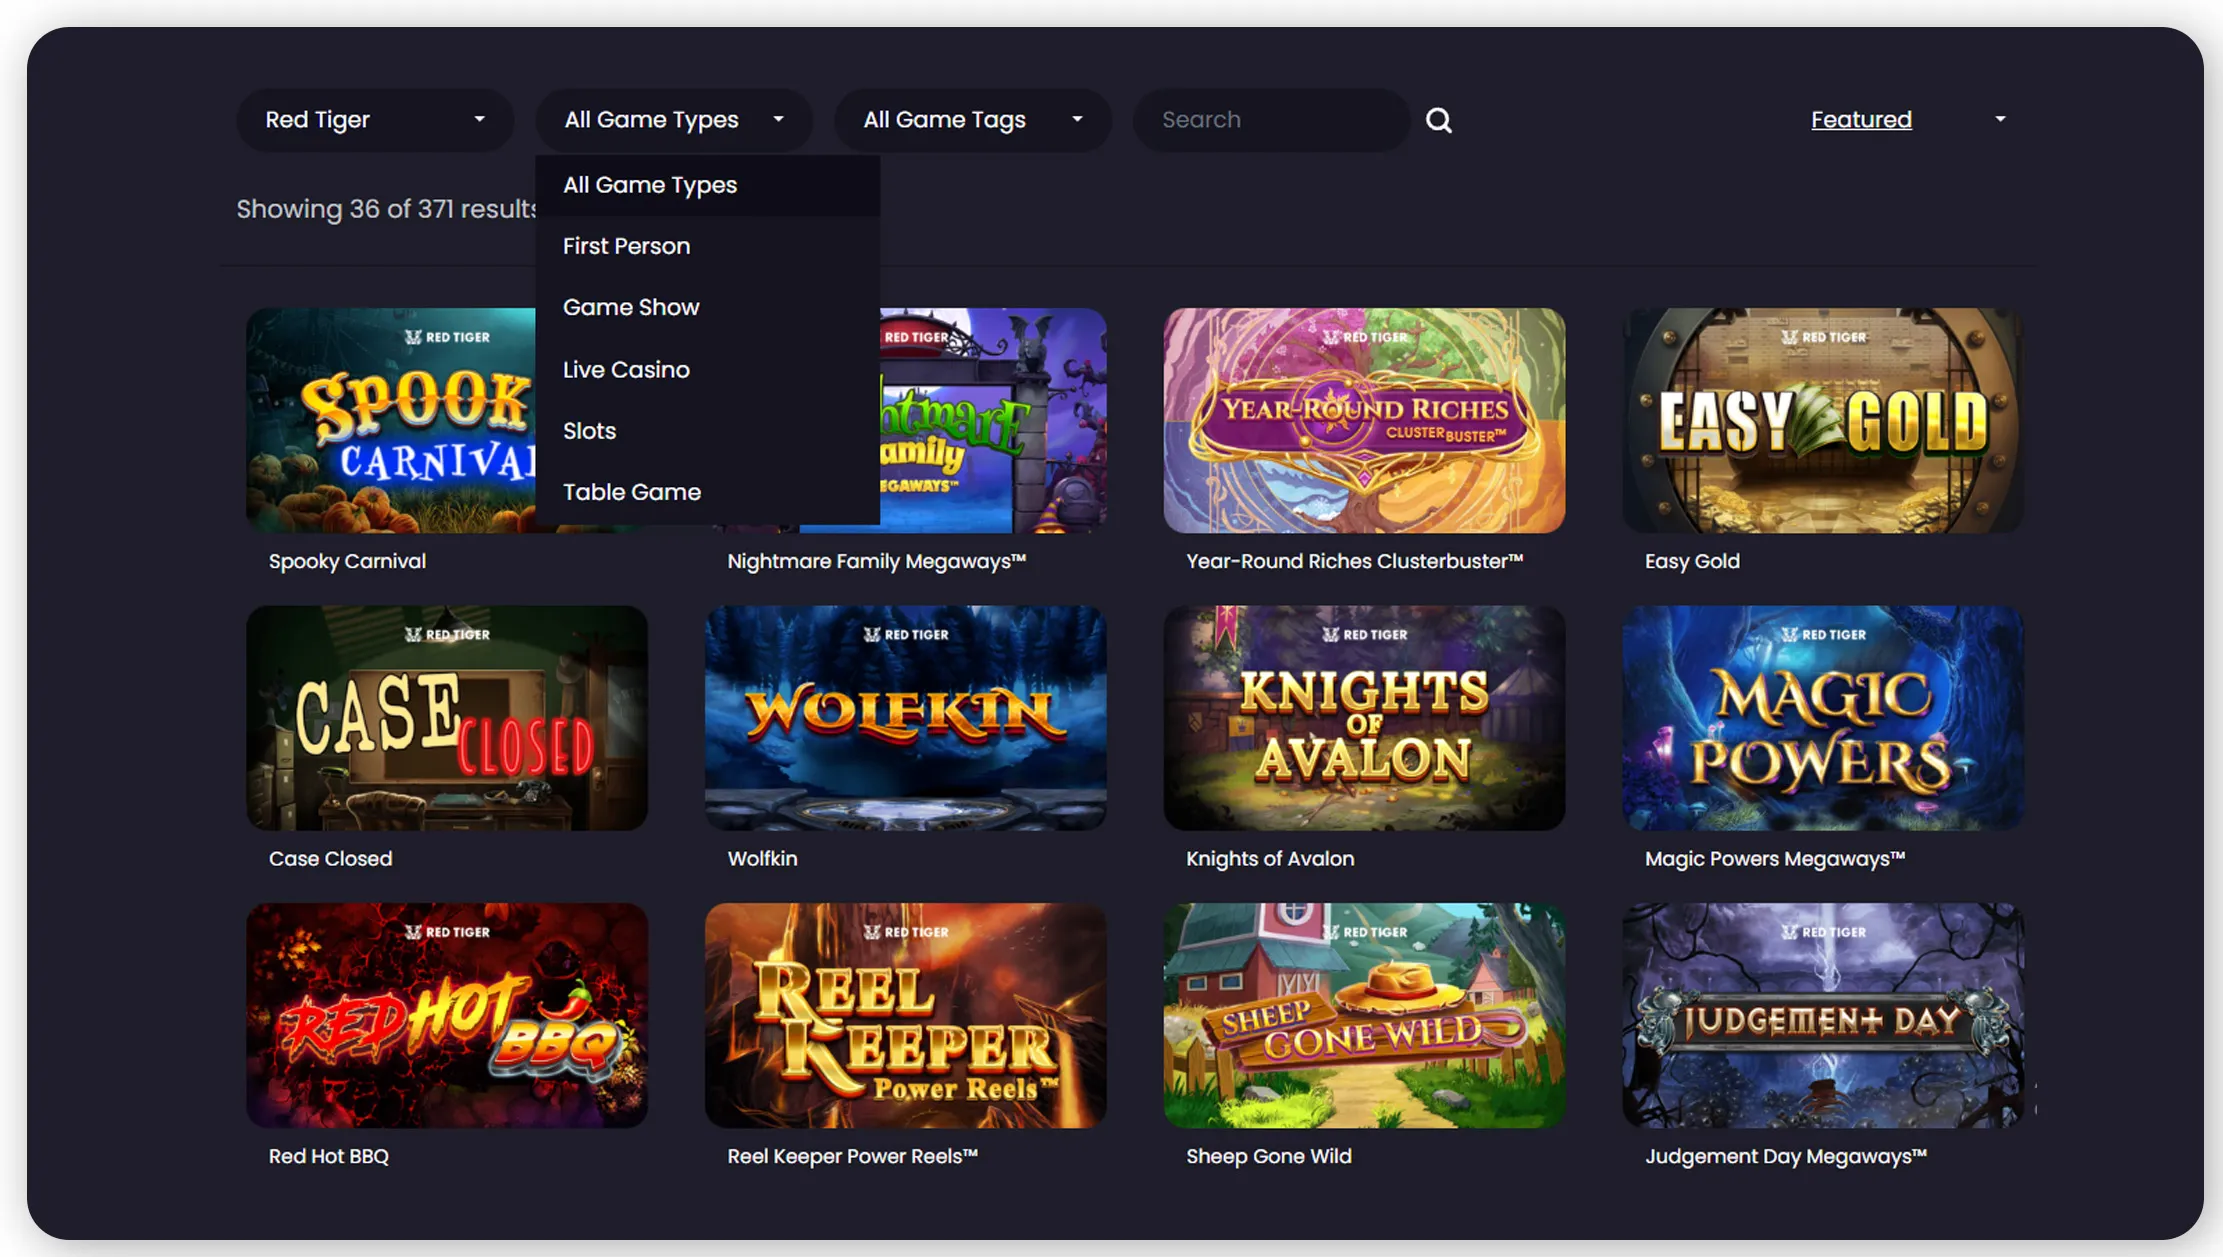This screenshot has height=1257, width=2223.
Task: Open Red Hot BBQ game image
Action: pos(447,1015)
